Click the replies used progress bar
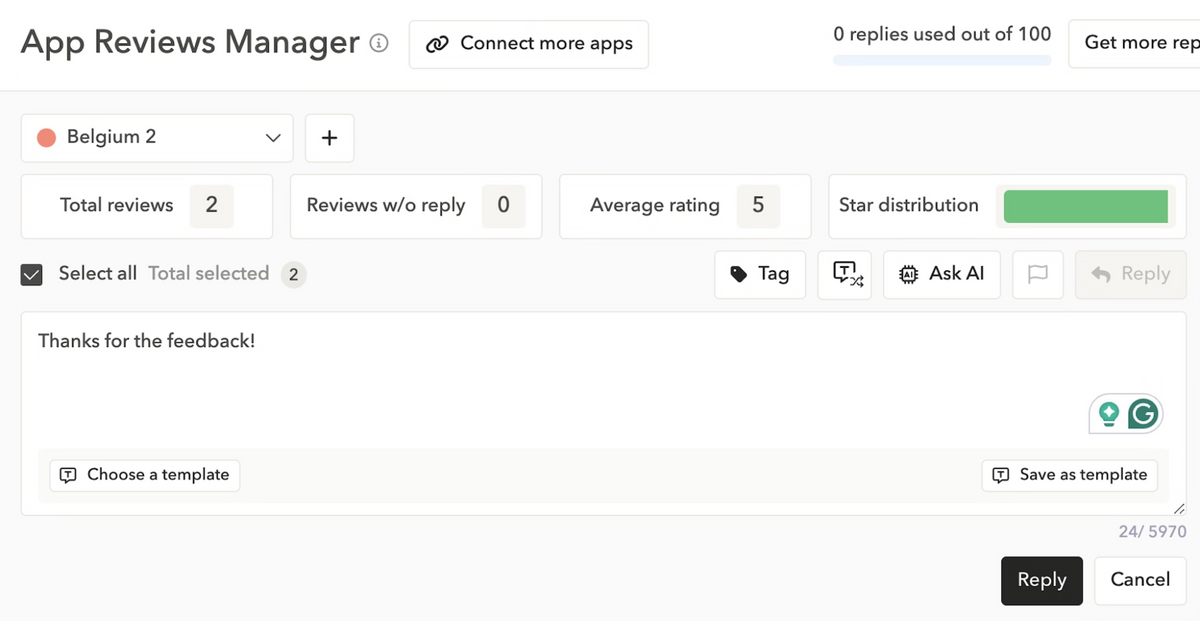Viewport: 1200px width, 621px height. 942,60
